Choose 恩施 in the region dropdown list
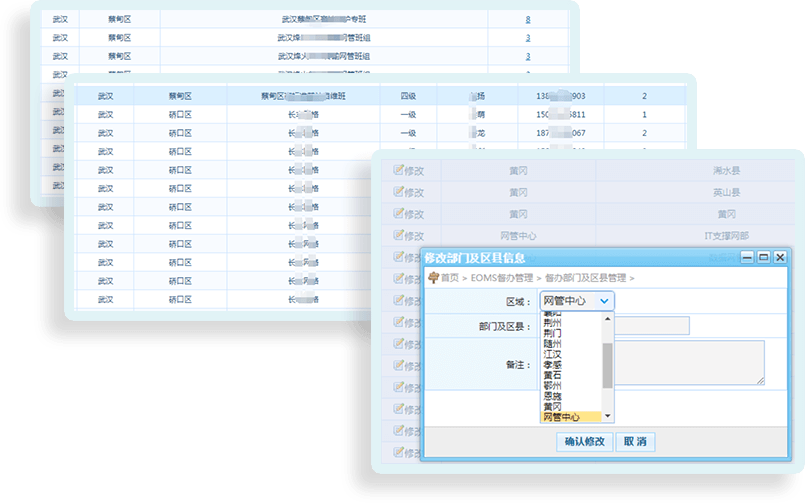Viewport: 805px width, 503px height. (x=552, y=396)
